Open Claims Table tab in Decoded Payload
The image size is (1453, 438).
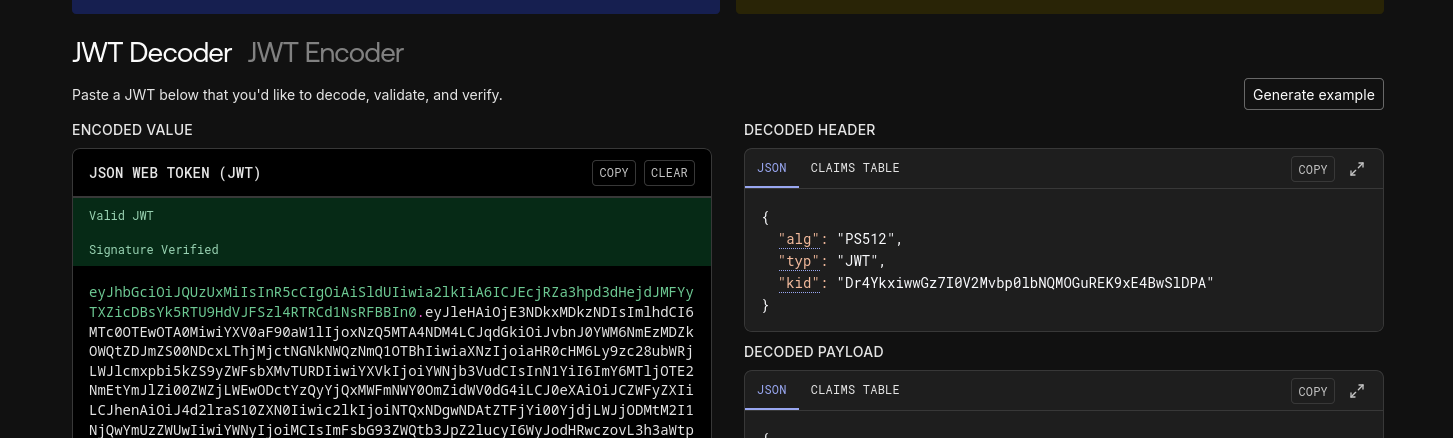[x=855, y=390]
